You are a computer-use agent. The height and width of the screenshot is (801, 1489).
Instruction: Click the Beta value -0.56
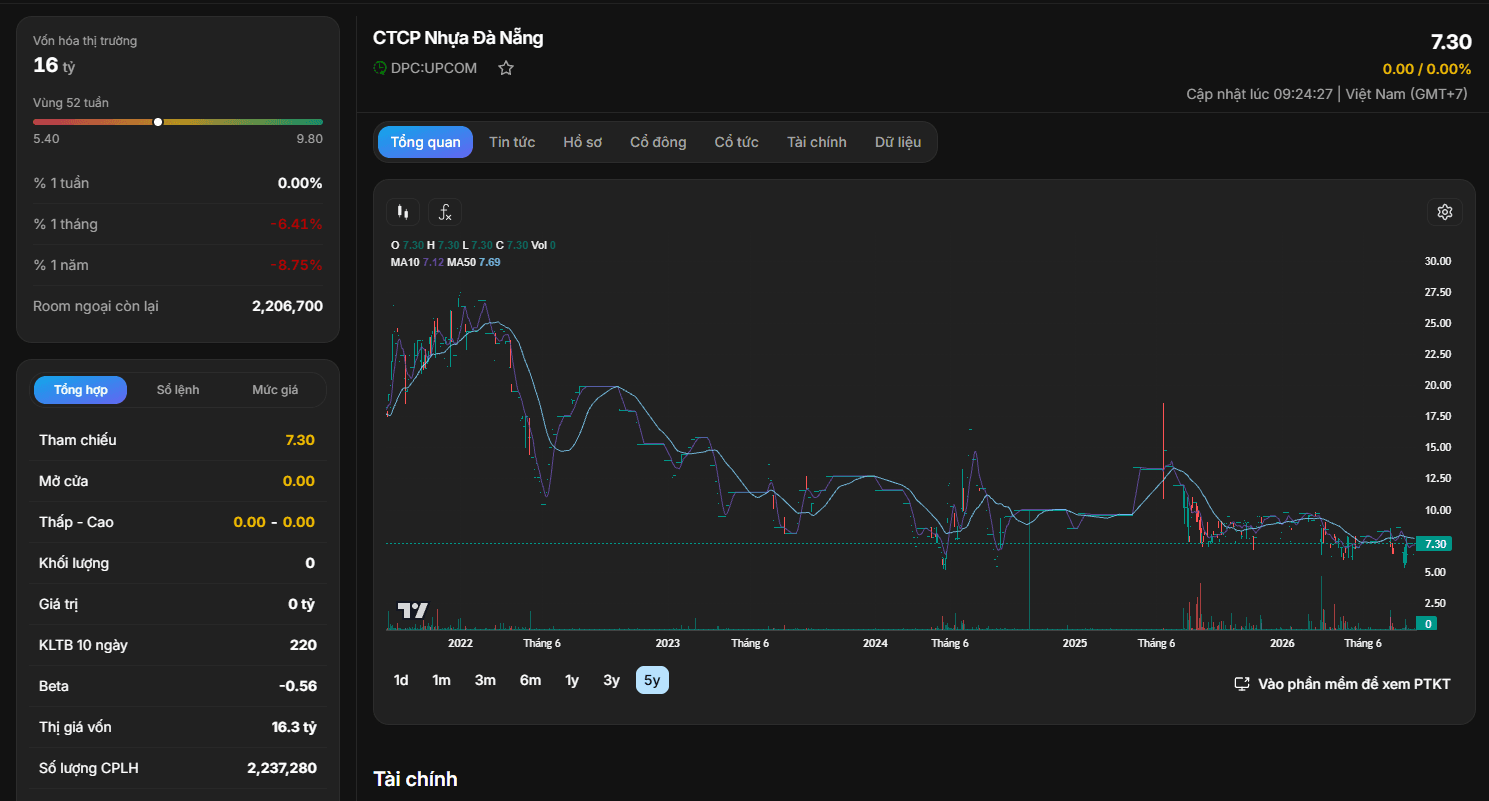tap(298, 686)
